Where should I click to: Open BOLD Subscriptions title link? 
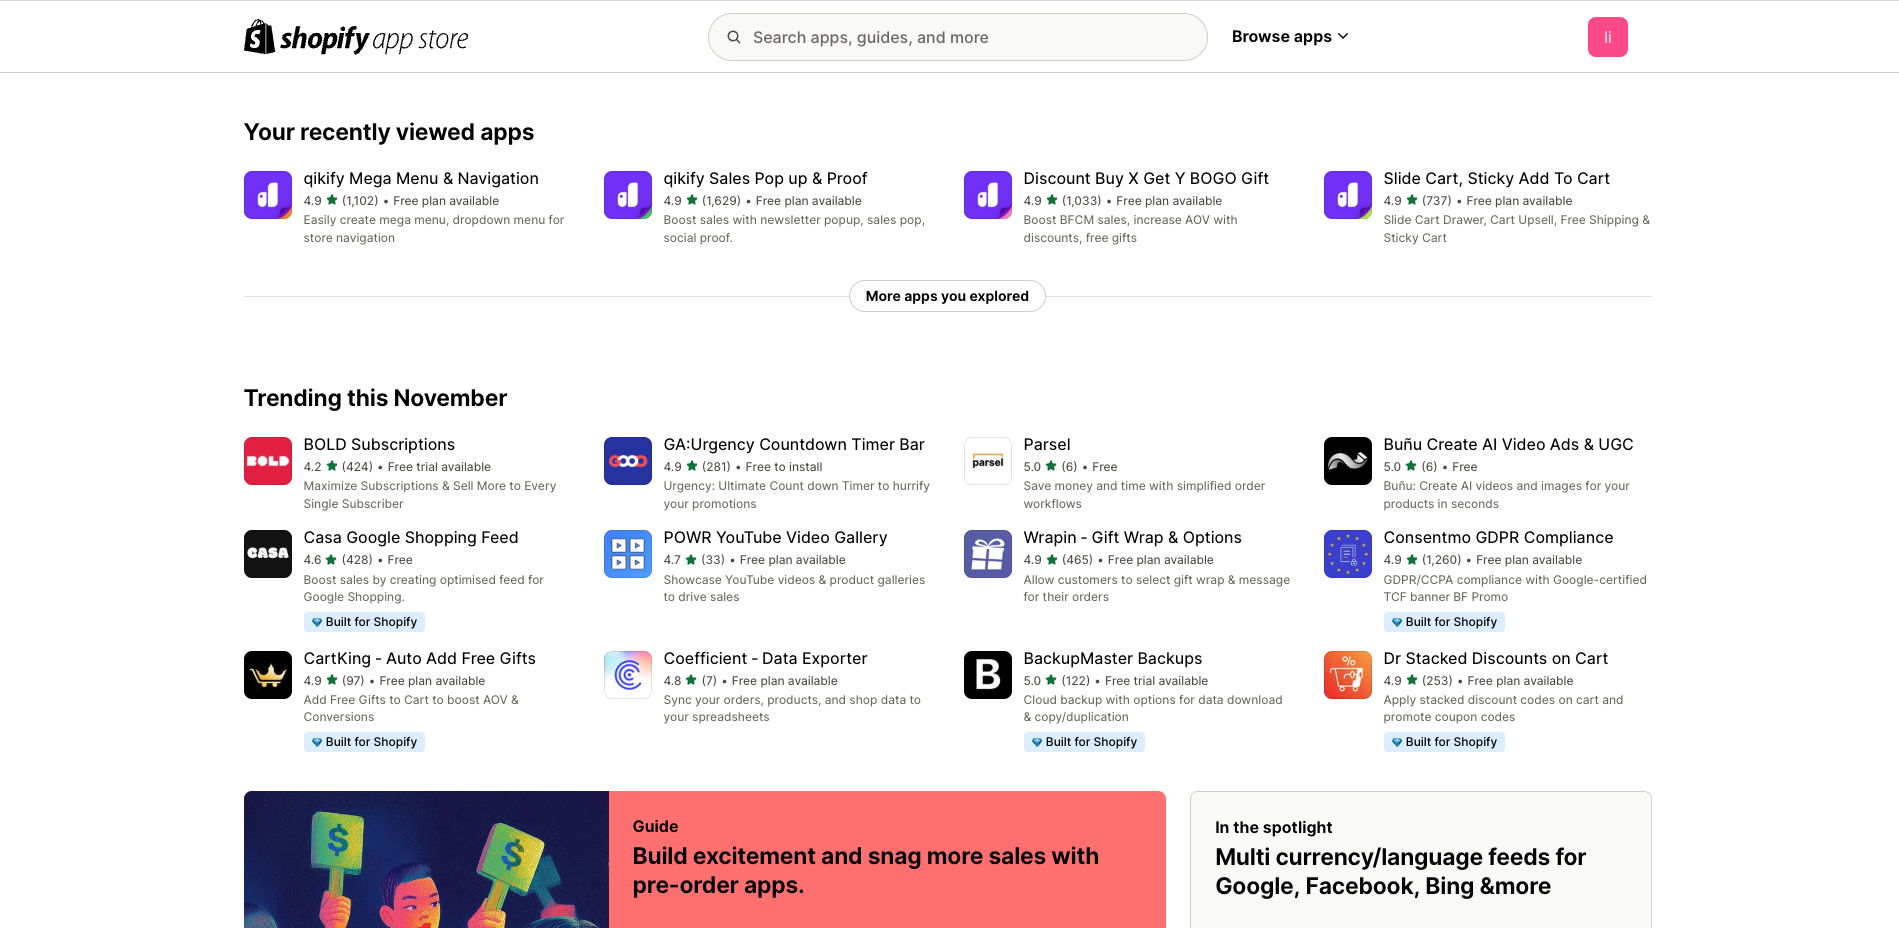click(x=379, y=444)
